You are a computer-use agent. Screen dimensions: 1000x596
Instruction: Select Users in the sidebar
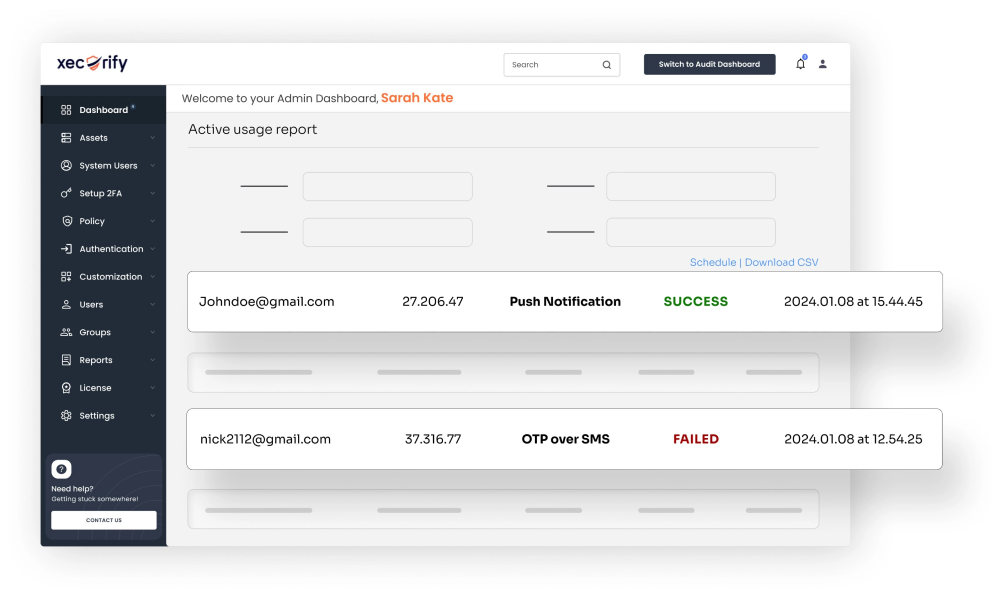click(x=91, y=305)
